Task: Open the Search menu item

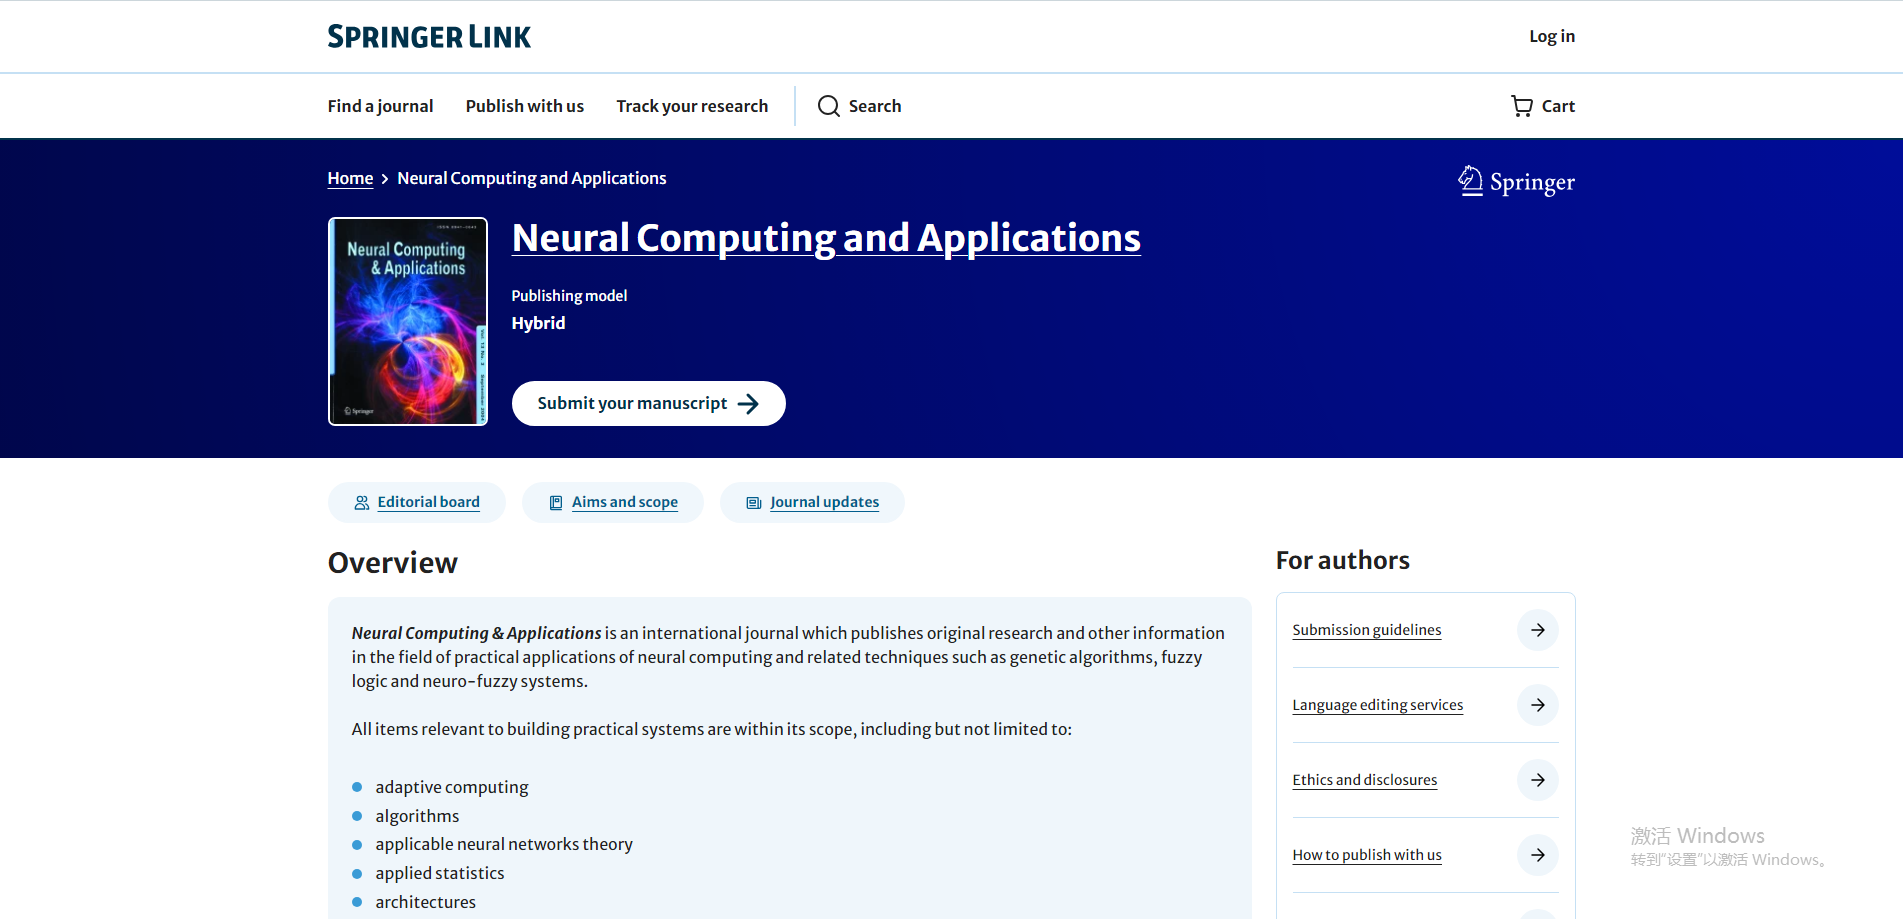Action: pyautogui.click(x=859, y=106)
